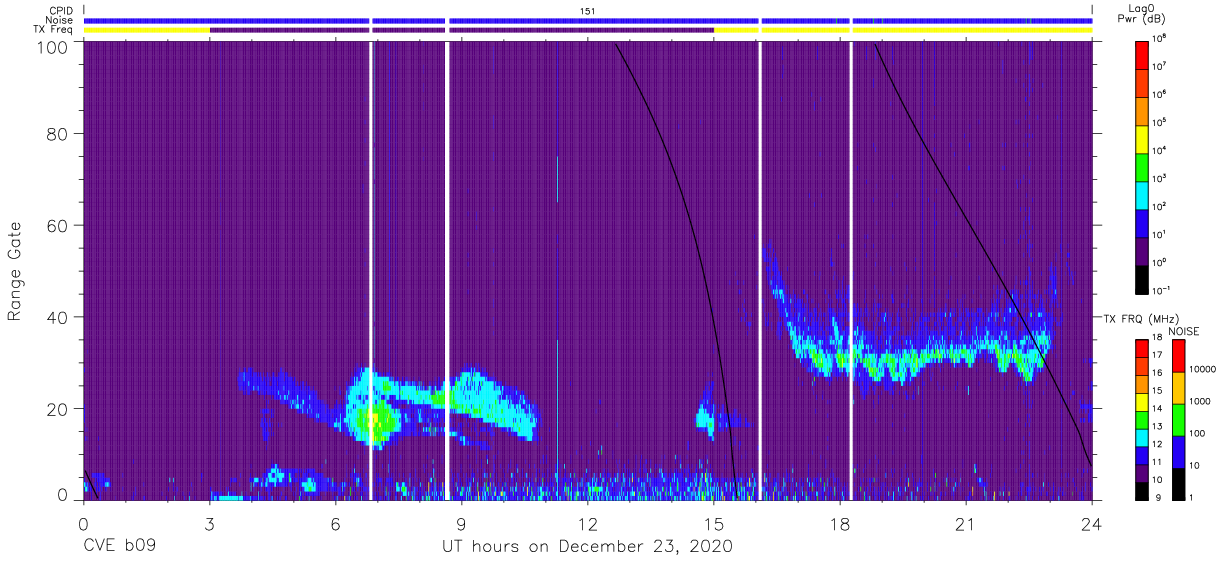This screenshot has width=1228, height=567.
Task: Click the green segment of the NOISE colorbar
Action: tap(1178, 420)
